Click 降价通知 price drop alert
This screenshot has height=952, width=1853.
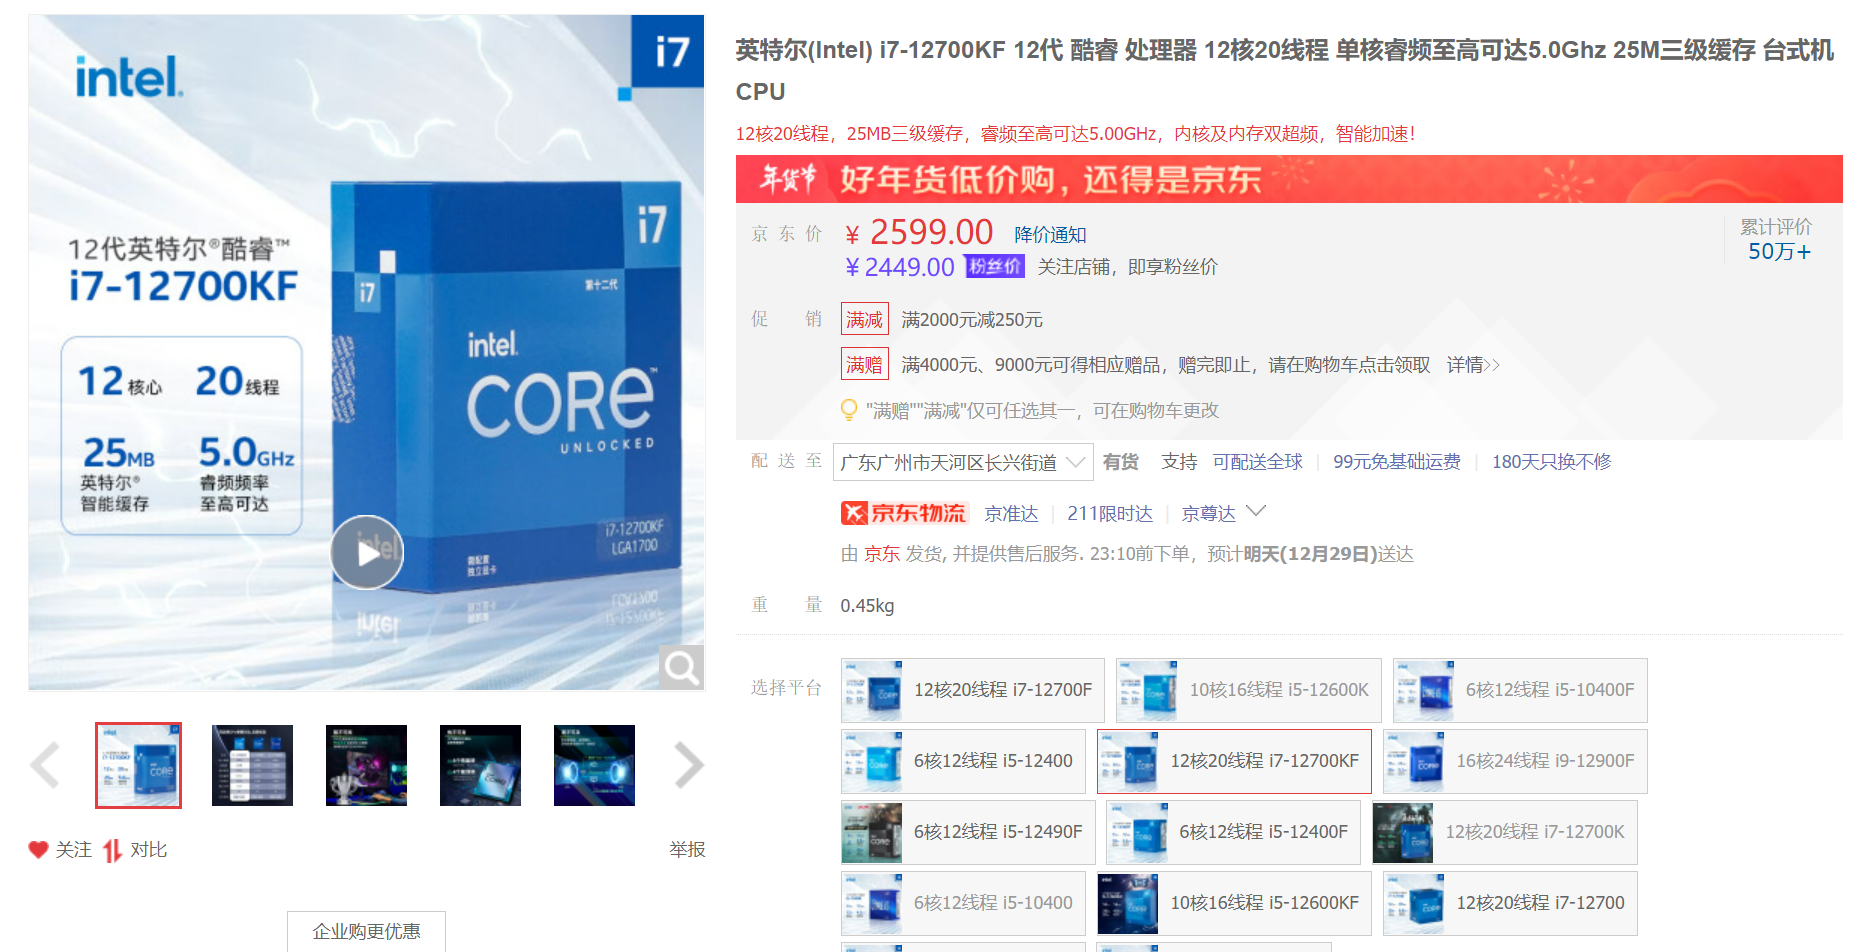pyautogui.click(x=1050, y=235)
